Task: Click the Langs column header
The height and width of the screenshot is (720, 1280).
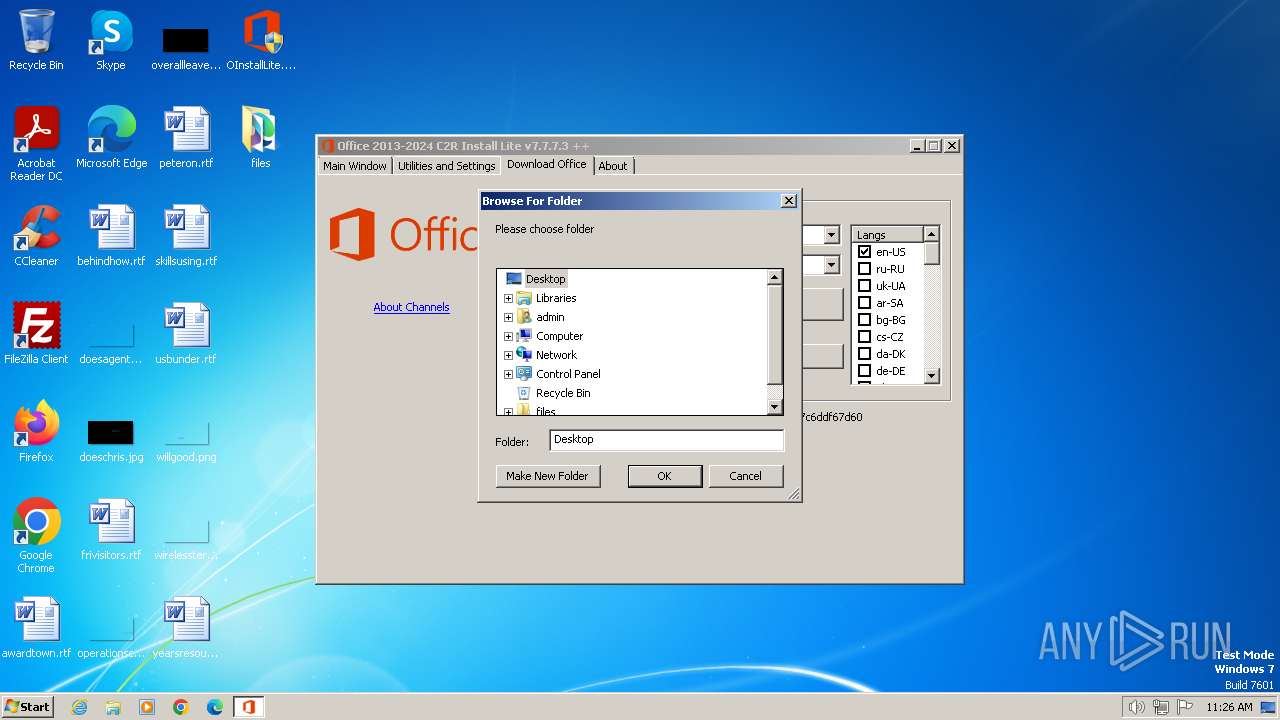Action: (887, 235)
